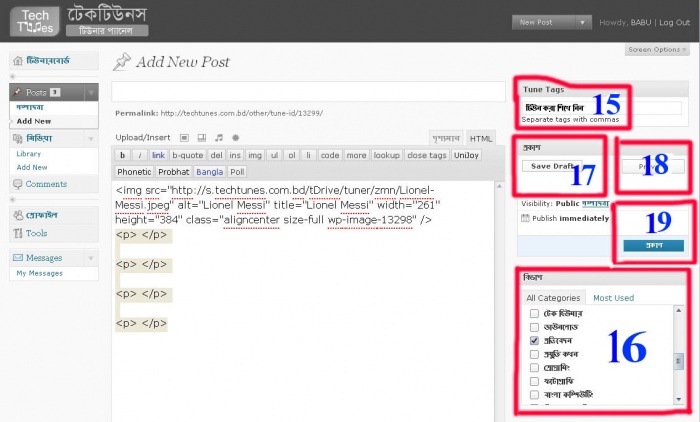Click the close tags button

click(x=427, y=155)
